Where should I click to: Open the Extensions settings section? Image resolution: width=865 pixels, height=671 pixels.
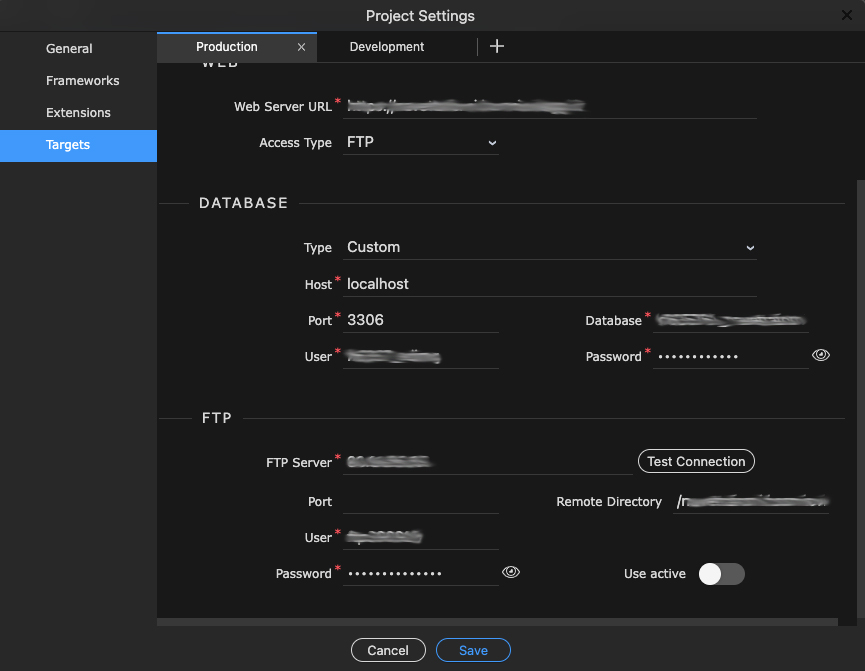(x=78, y=113)
